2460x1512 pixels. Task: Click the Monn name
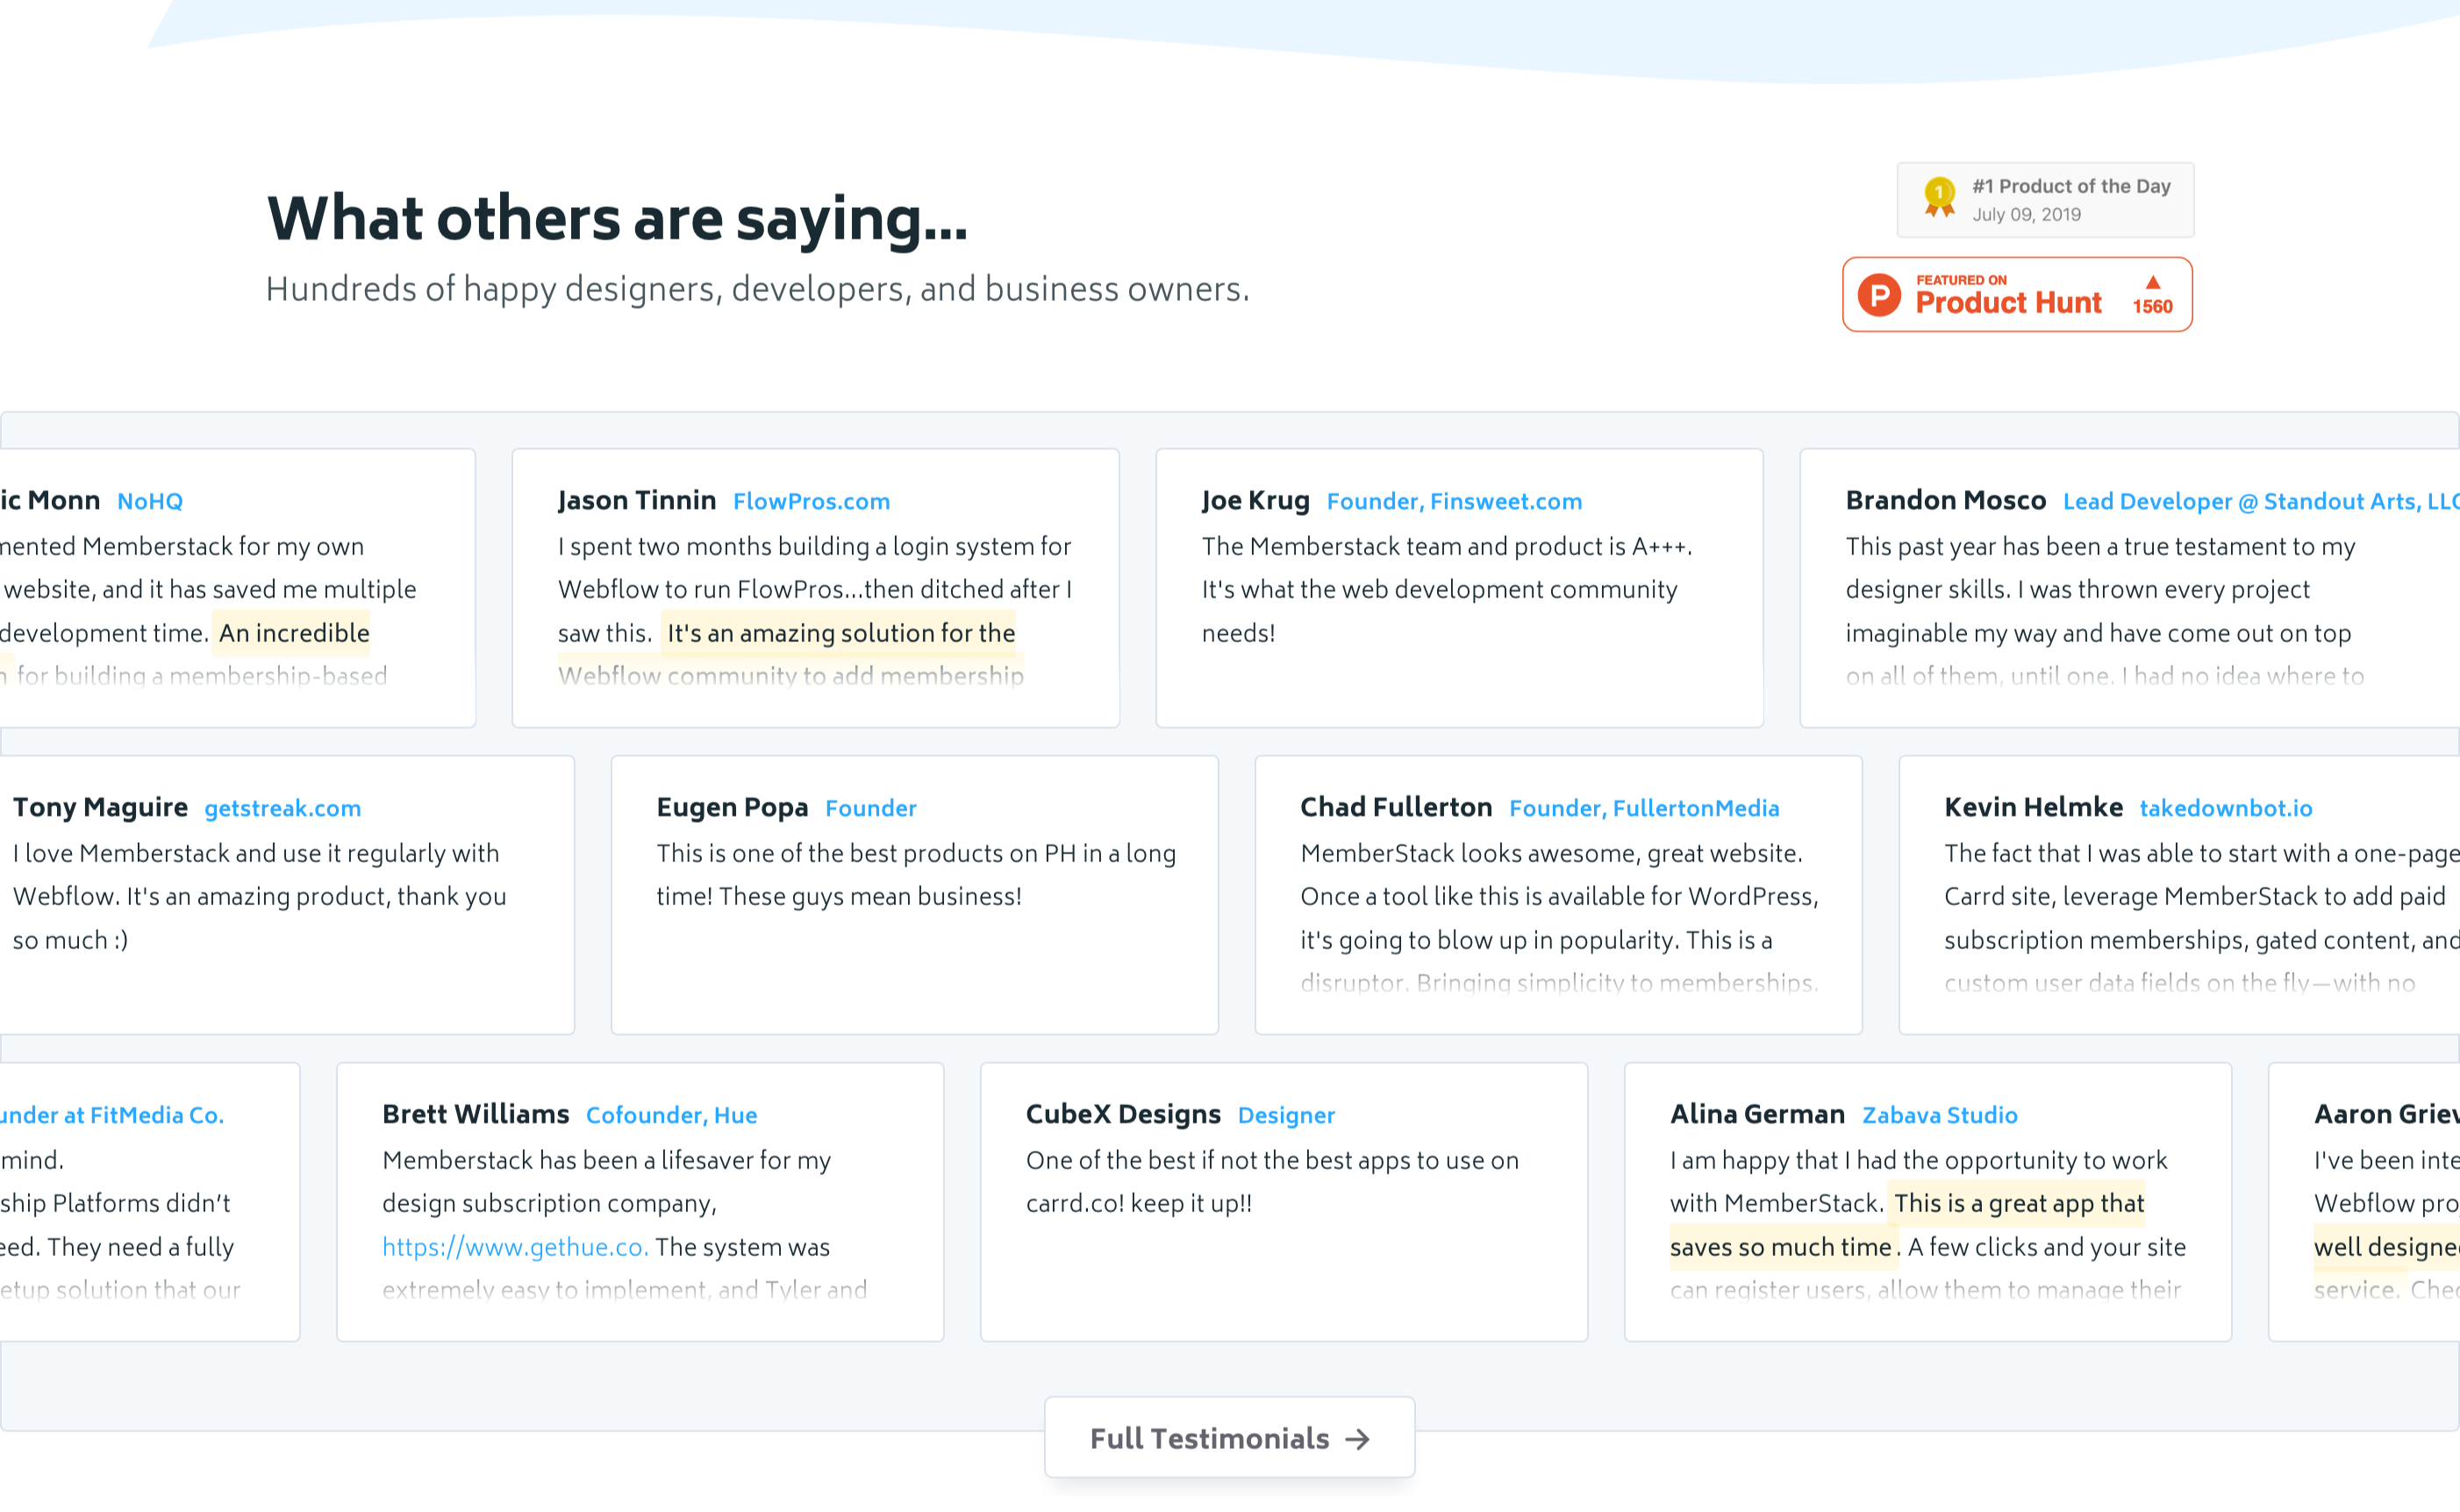click(50, 500)
